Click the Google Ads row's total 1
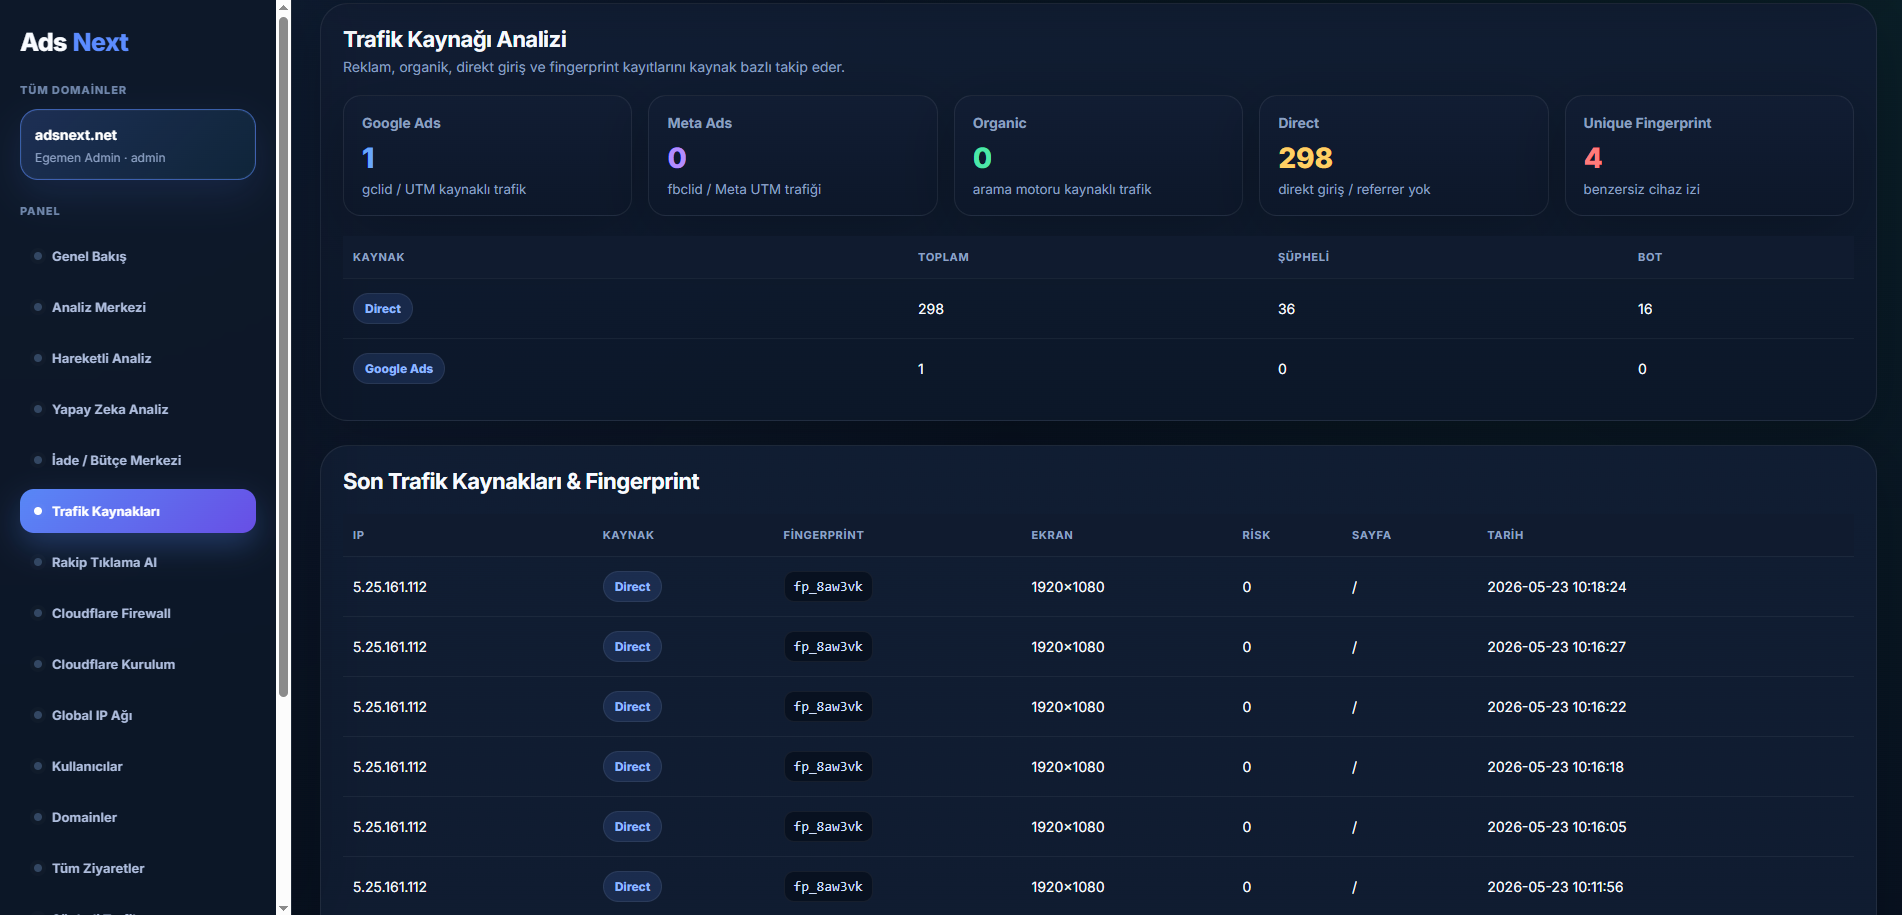 [x=921, y=369]
